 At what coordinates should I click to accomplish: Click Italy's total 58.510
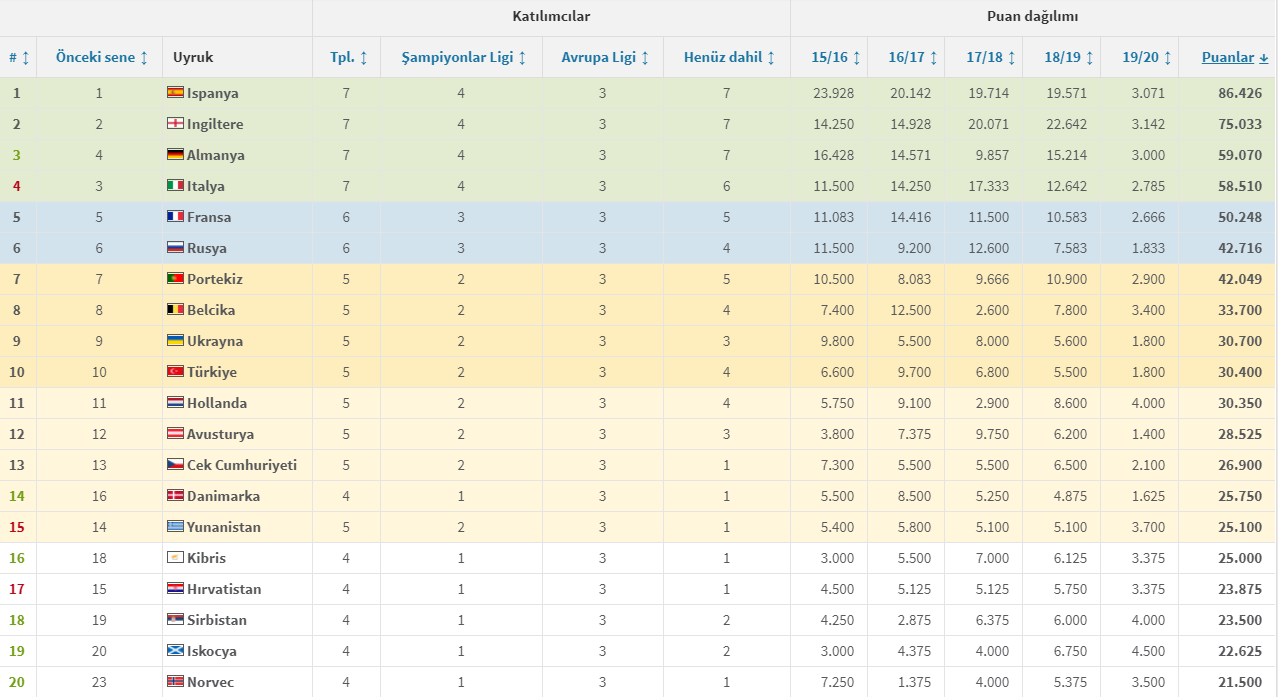coord(1240,186)
